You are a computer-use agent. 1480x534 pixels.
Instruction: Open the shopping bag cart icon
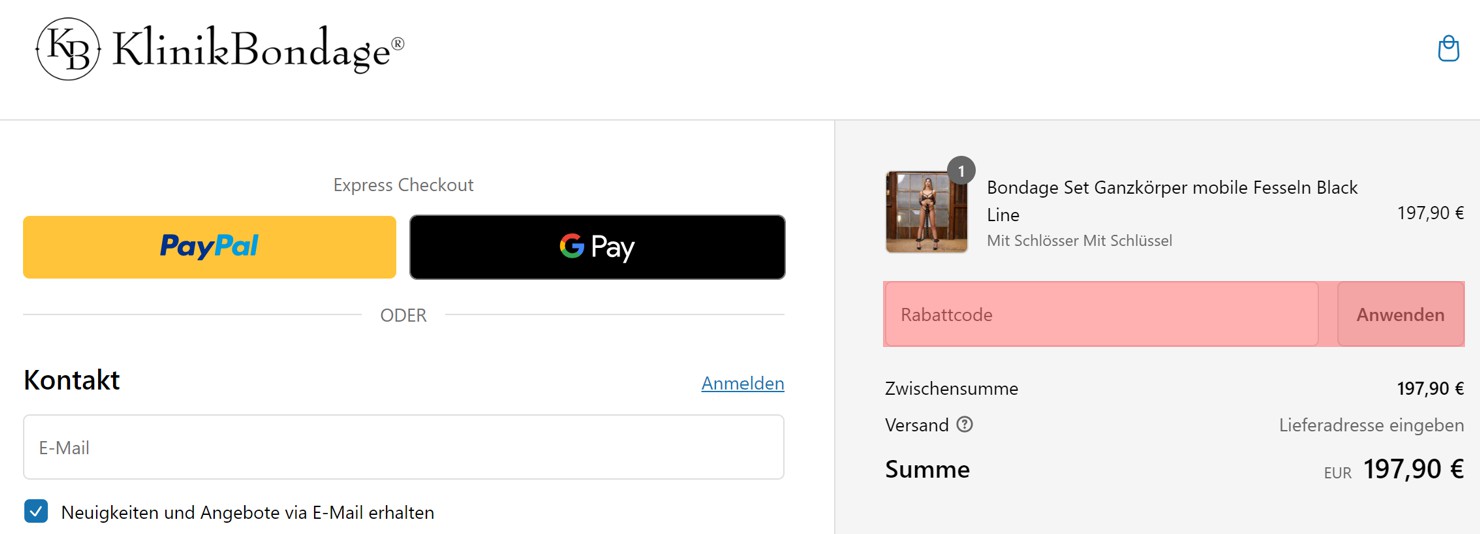1448,48
